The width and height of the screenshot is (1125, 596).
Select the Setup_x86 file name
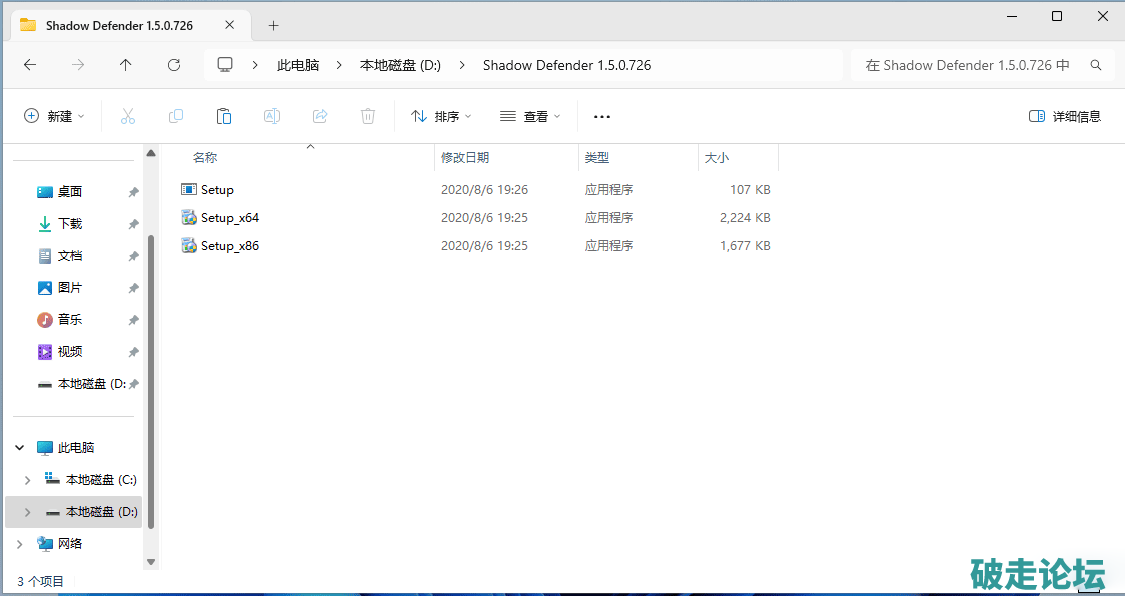(x=230, y=245)
